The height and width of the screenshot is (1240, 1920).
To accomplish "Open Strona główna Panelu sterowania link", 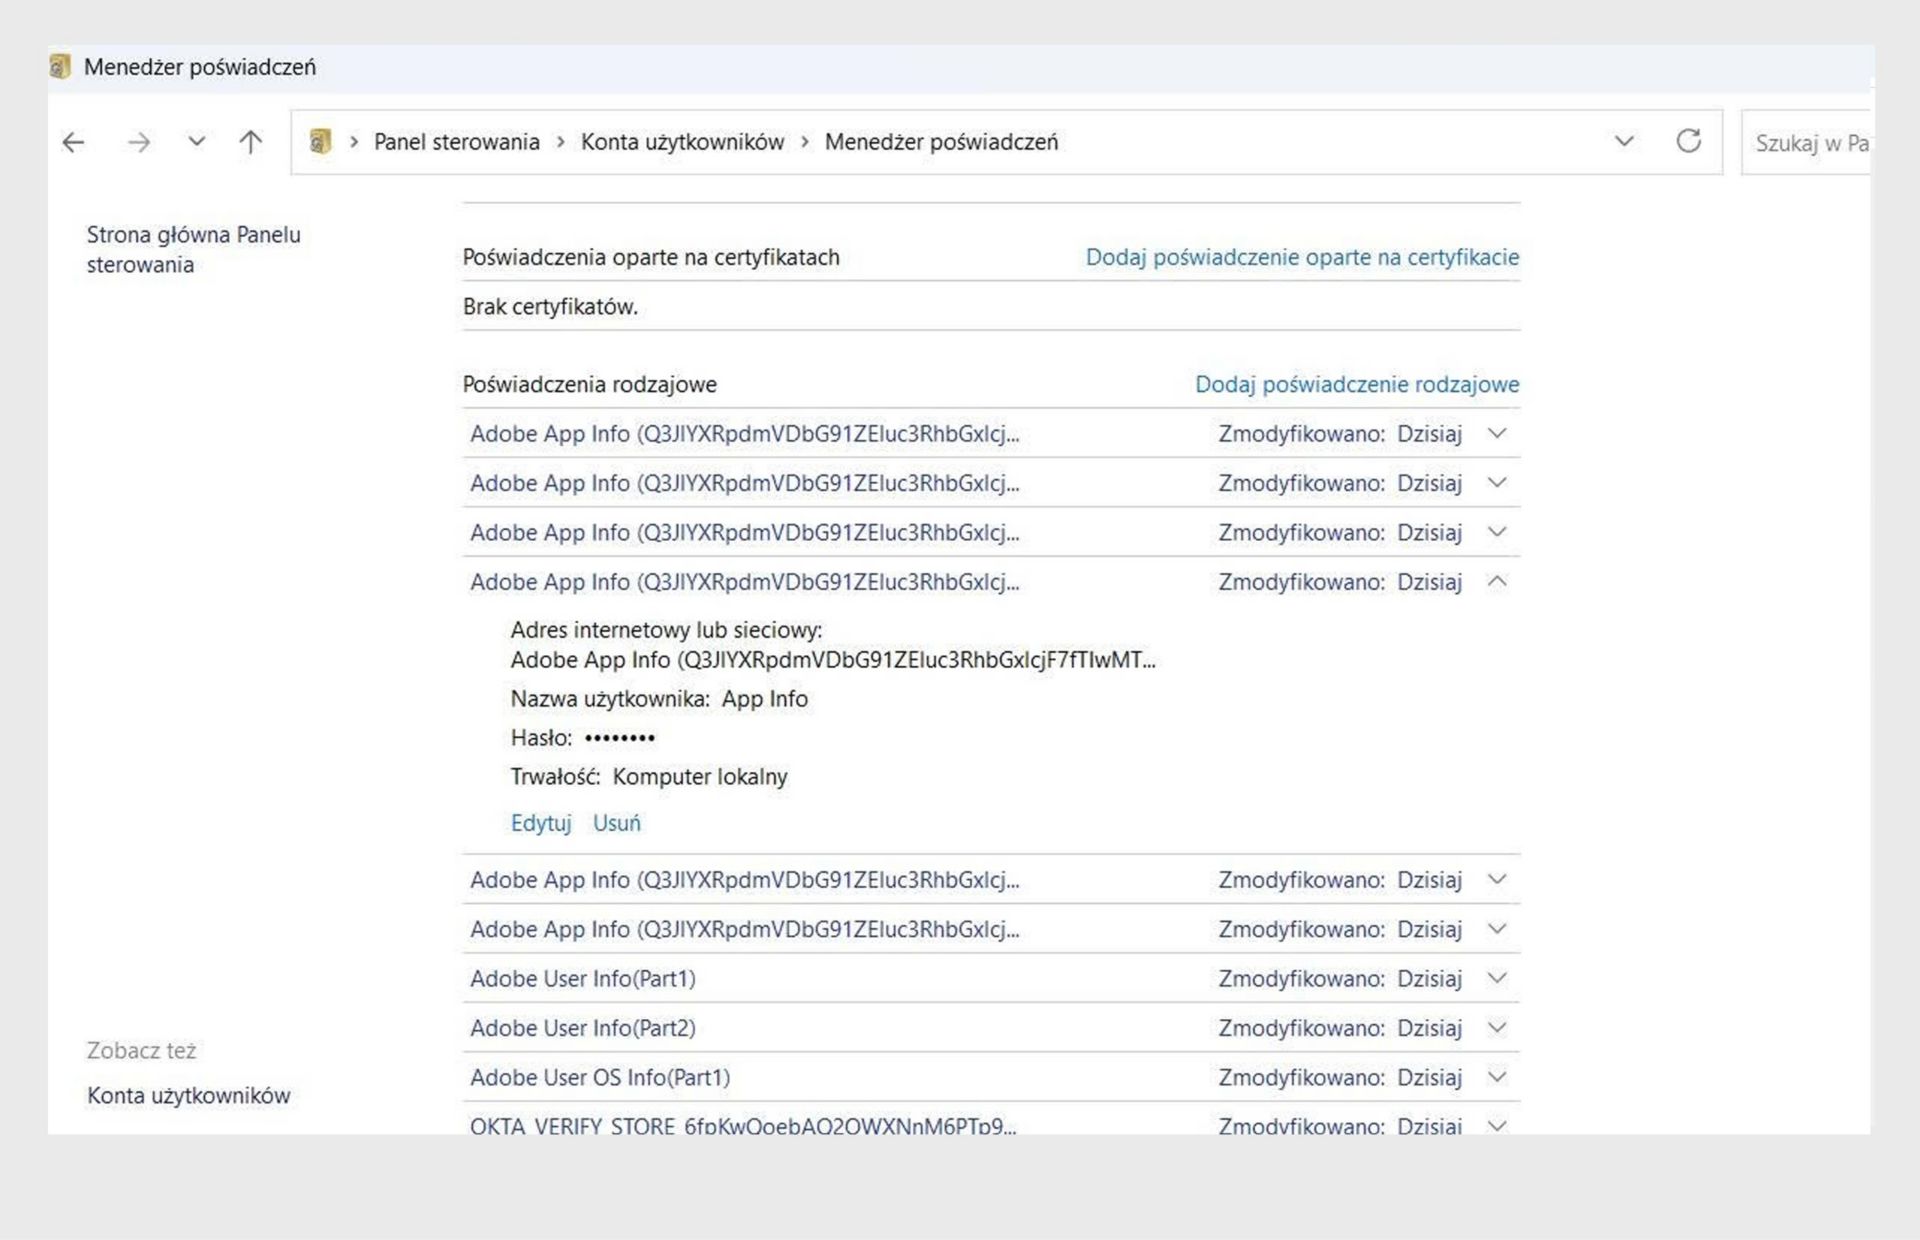I will pyautogui.click(x=193, y=249).
